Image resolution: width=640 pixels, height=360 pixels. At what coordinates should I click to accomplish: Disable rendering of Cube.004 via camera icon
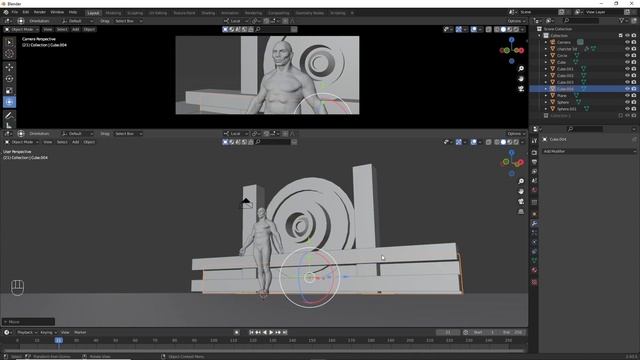[634, 89]
